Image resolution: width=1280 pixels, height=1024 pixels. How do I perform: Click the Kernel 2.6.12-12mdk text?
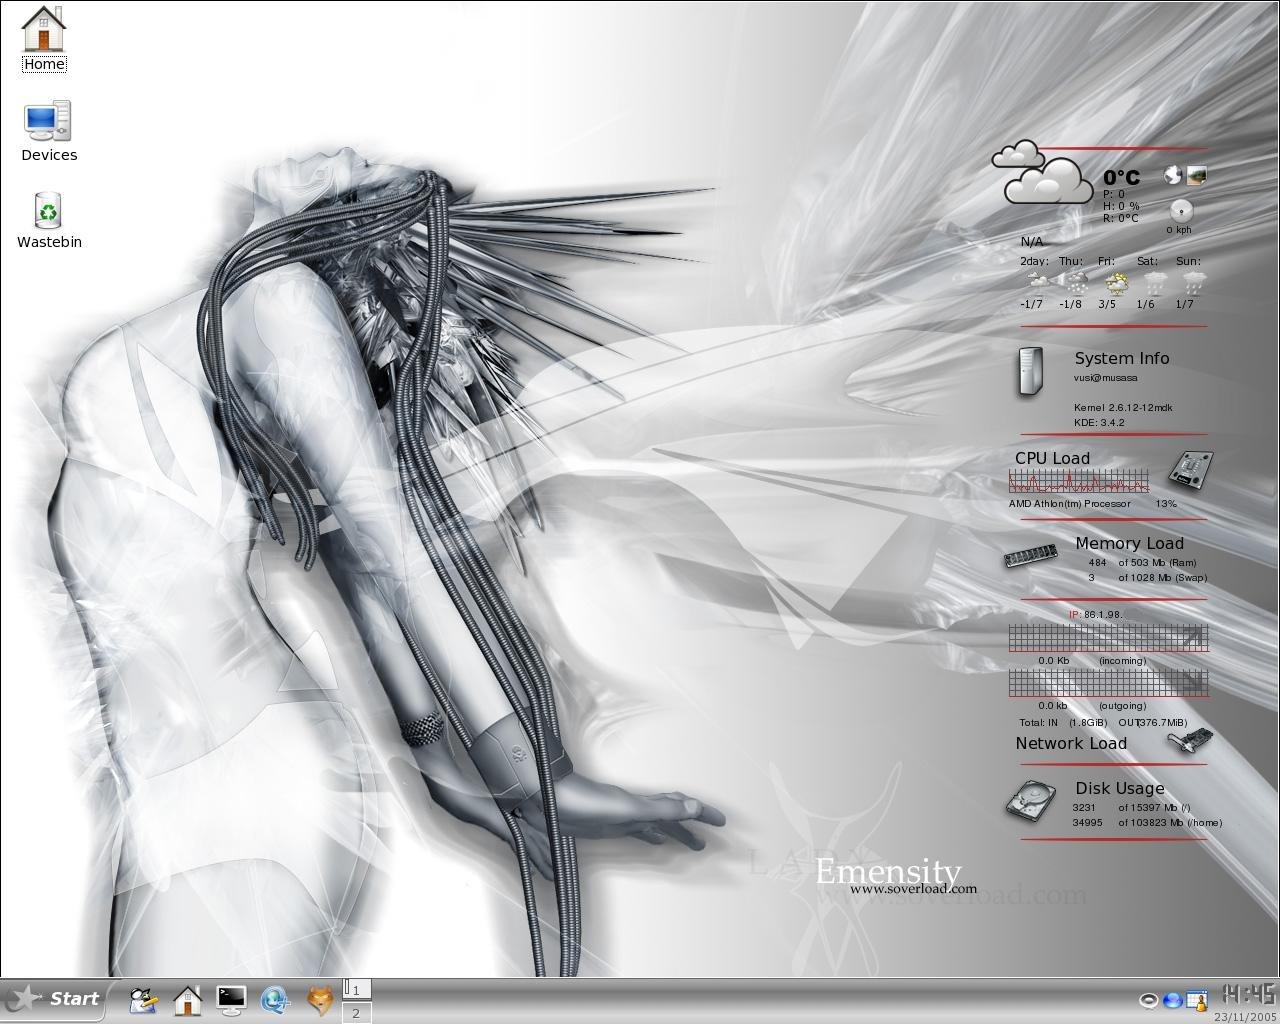(1123, 408)
